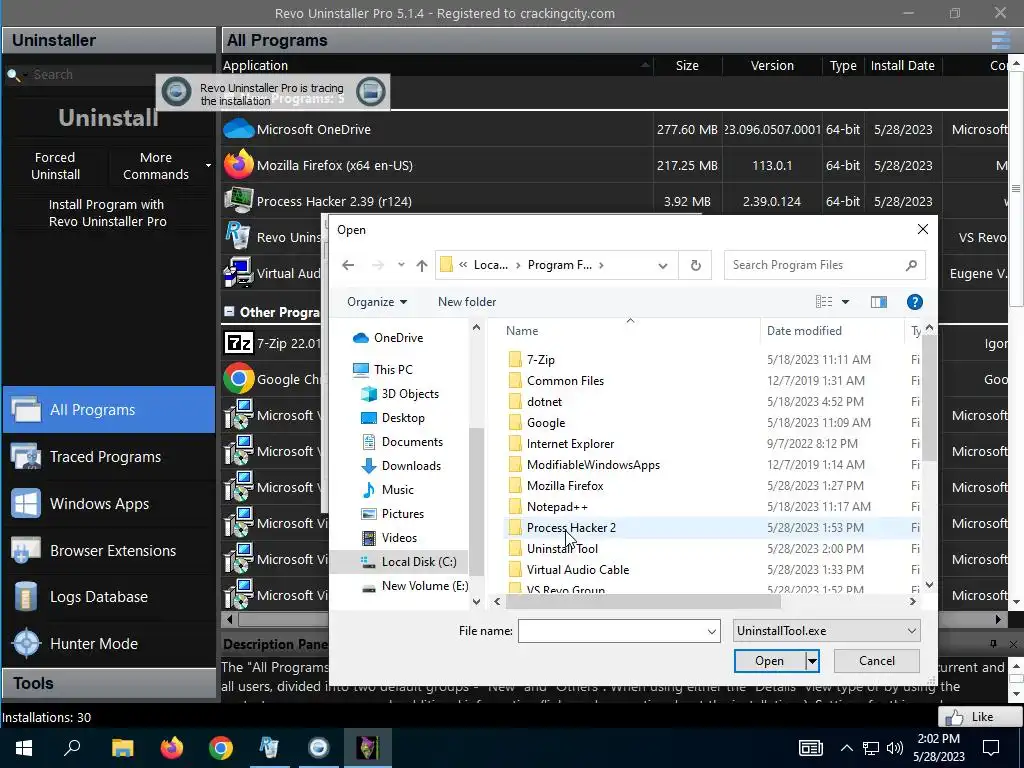Select Music in navigation pane
1024x768 pixels.
[397, 490]
